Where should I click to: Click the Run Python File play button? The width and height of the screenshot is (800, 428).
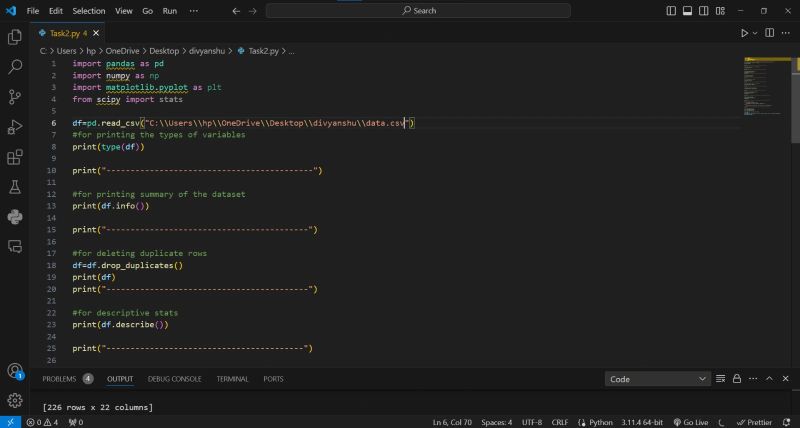[744, 33]
